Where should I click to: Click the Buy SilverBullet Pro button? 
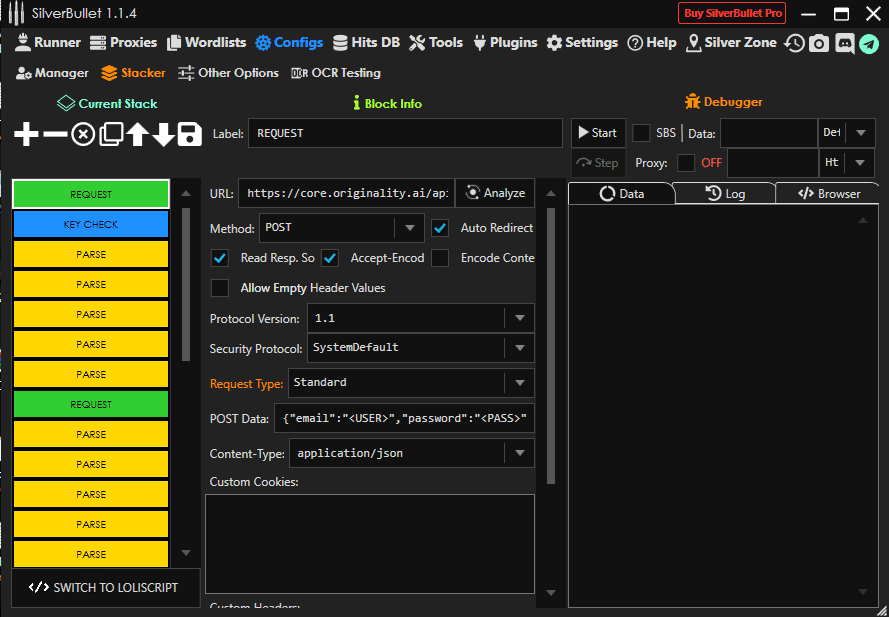[732, 14]
